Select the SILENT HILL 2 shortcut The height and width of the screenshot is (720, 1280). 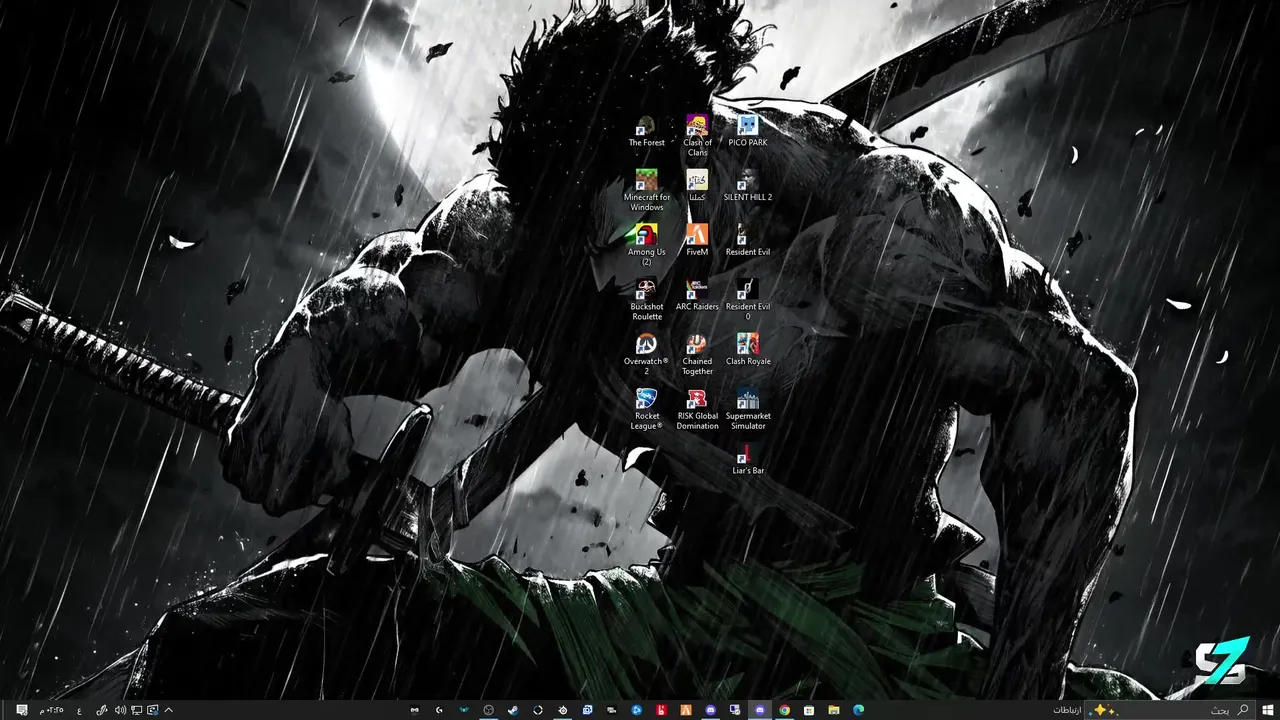point(748,186)
